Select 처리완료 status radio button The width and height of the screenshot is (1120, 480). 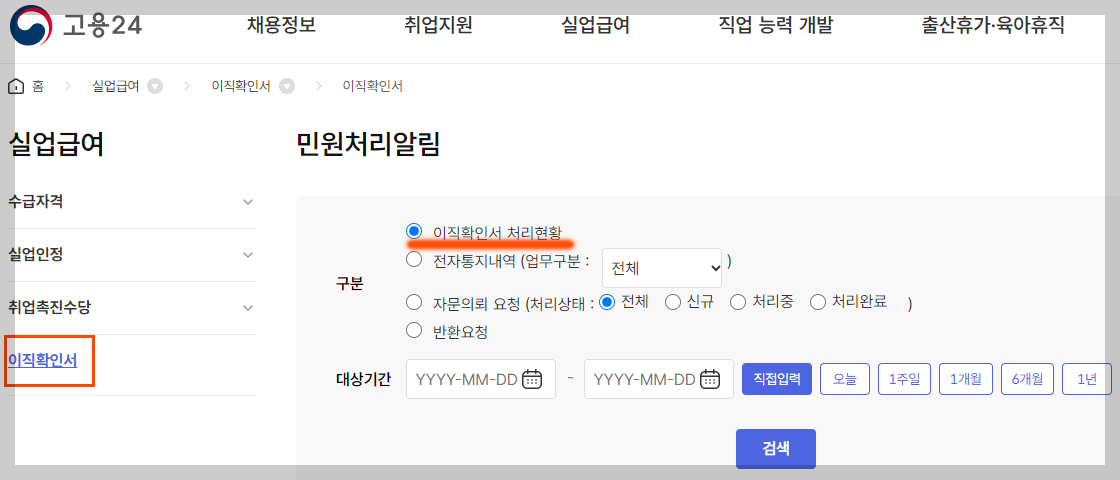coord(818,302)
